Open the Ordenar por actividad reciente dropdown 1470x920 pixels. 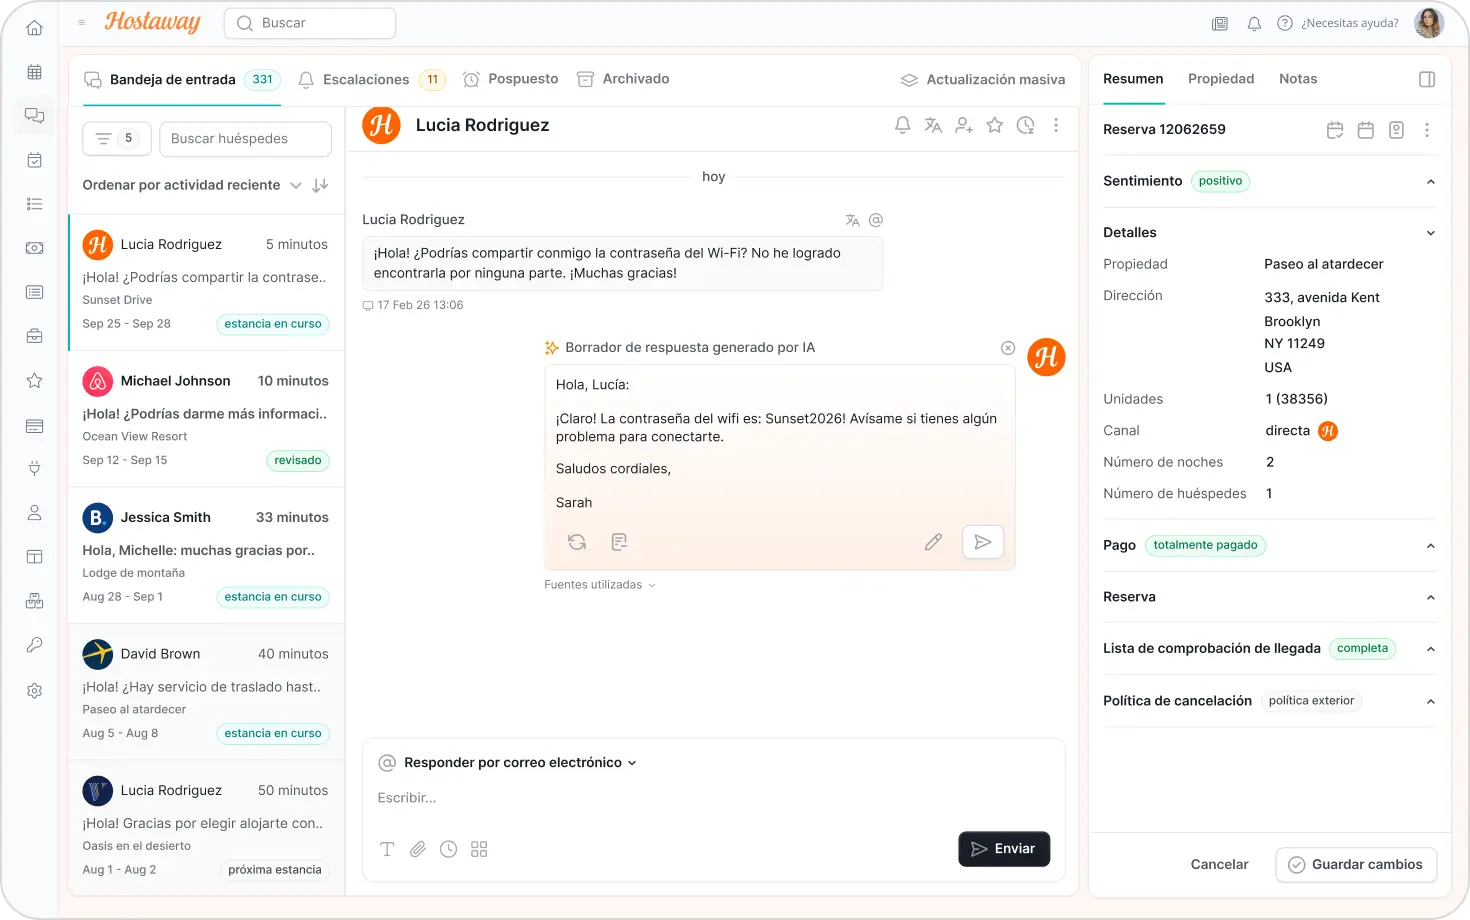tap(192, 185)
